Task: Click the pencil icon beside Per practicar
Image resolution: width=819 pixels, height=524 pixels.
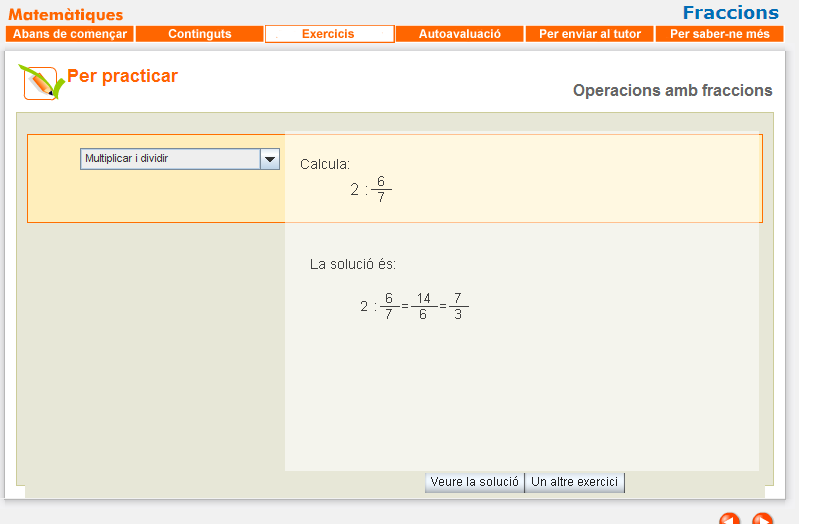Action: point(42,82)
